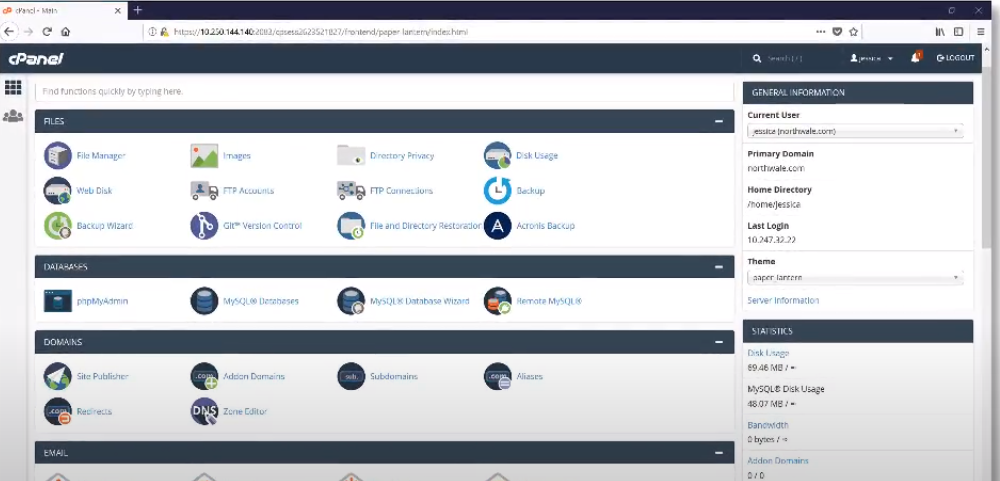Go to the browser home page
Image resolution: width=1000 pixels, height=481 pixels.
[x=66, y=31]
